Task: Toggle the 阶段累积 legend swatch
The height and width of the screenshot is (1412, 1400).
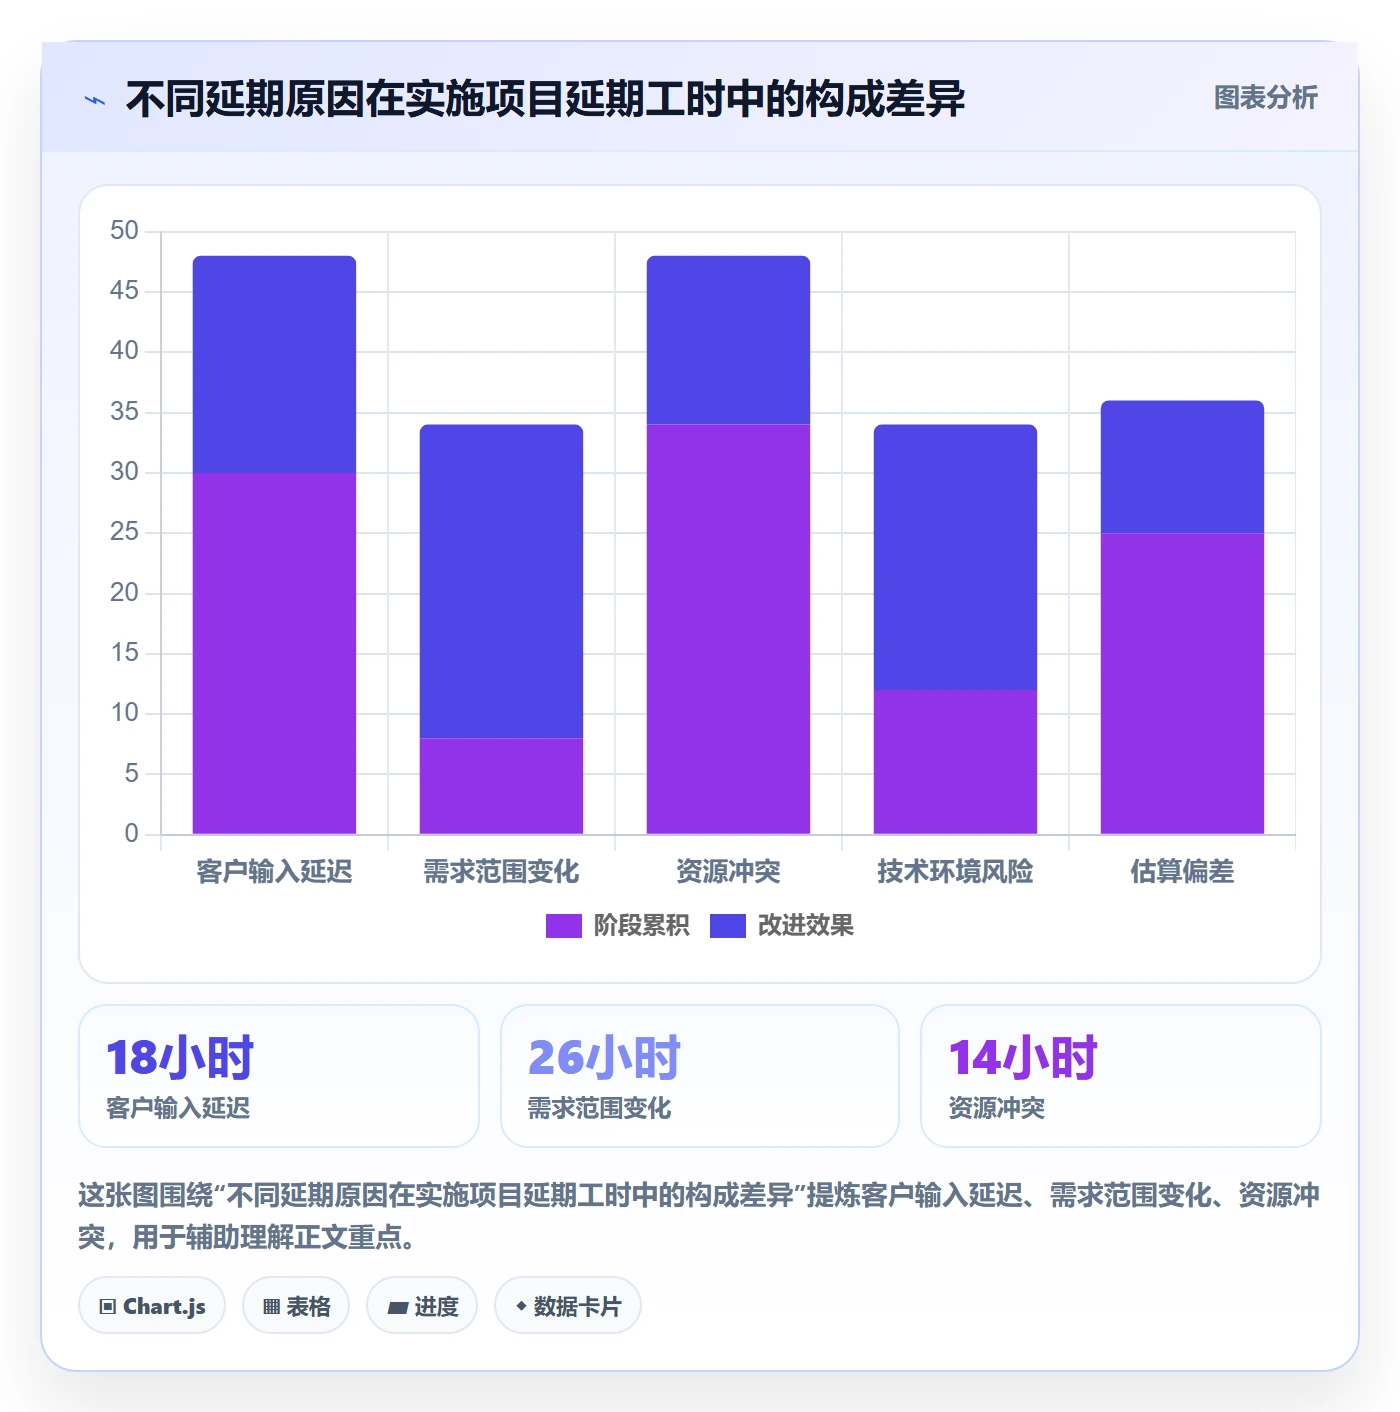Action: click(563, 926)
